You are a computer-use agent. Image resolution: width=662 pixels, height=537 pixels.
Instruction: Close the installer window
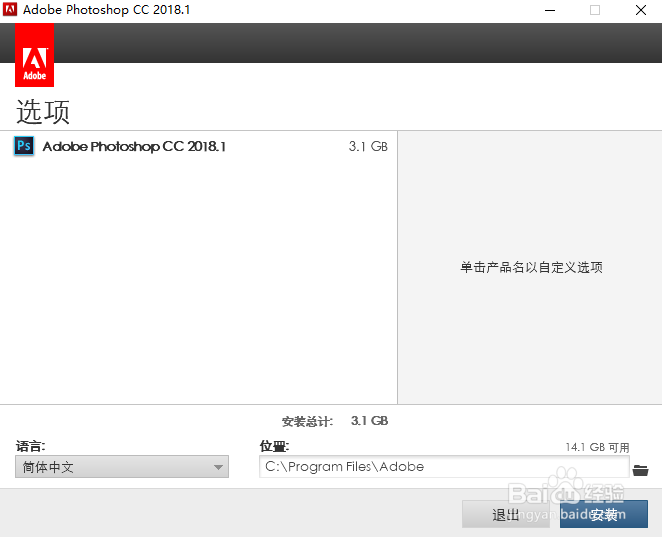coord(641,10)
